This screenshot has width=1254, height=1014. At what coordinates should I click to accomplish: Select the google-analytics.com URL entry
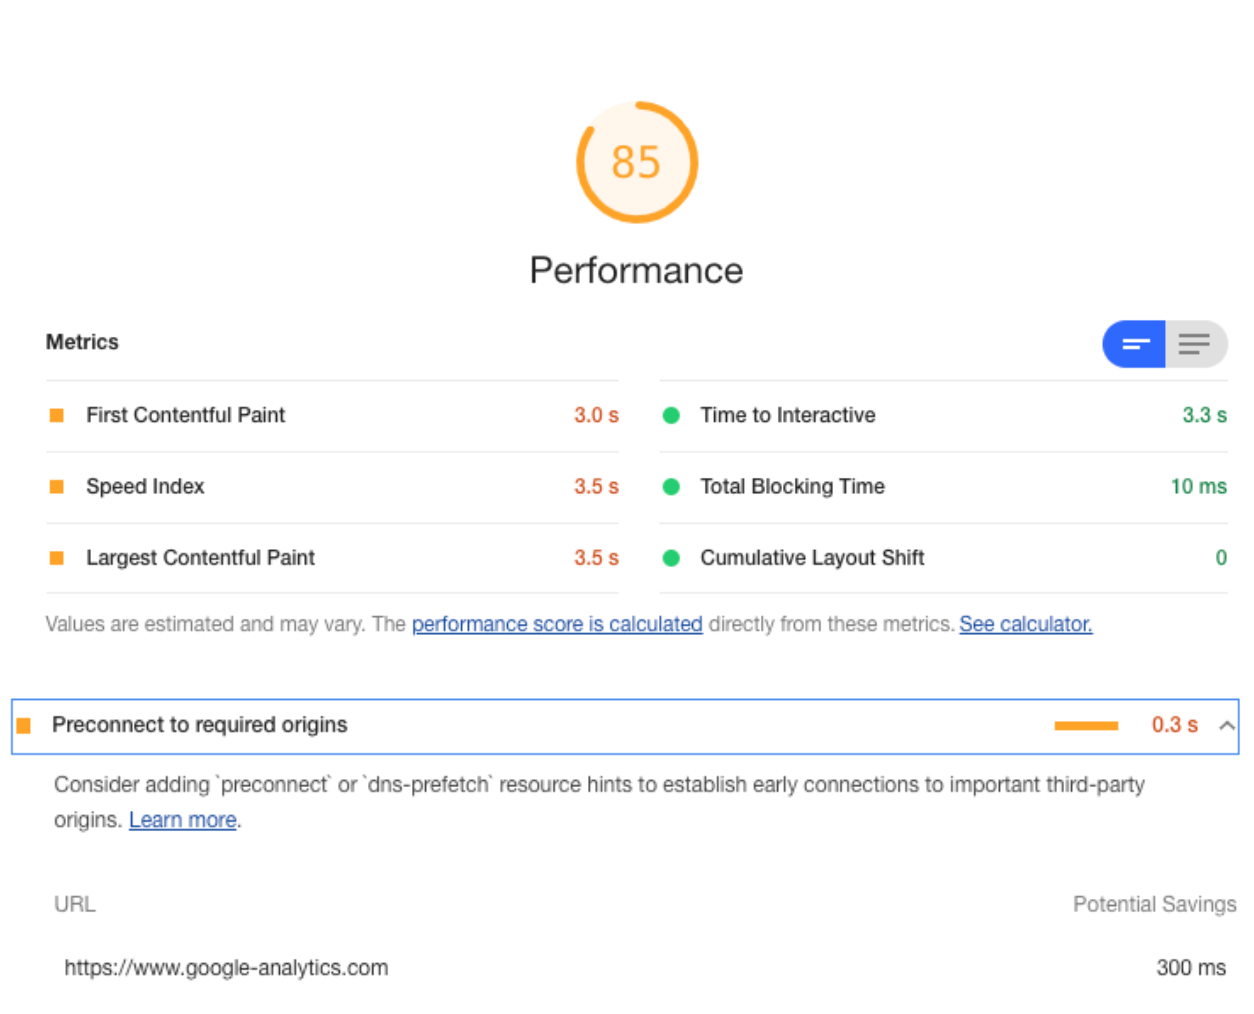pos(226,968)
